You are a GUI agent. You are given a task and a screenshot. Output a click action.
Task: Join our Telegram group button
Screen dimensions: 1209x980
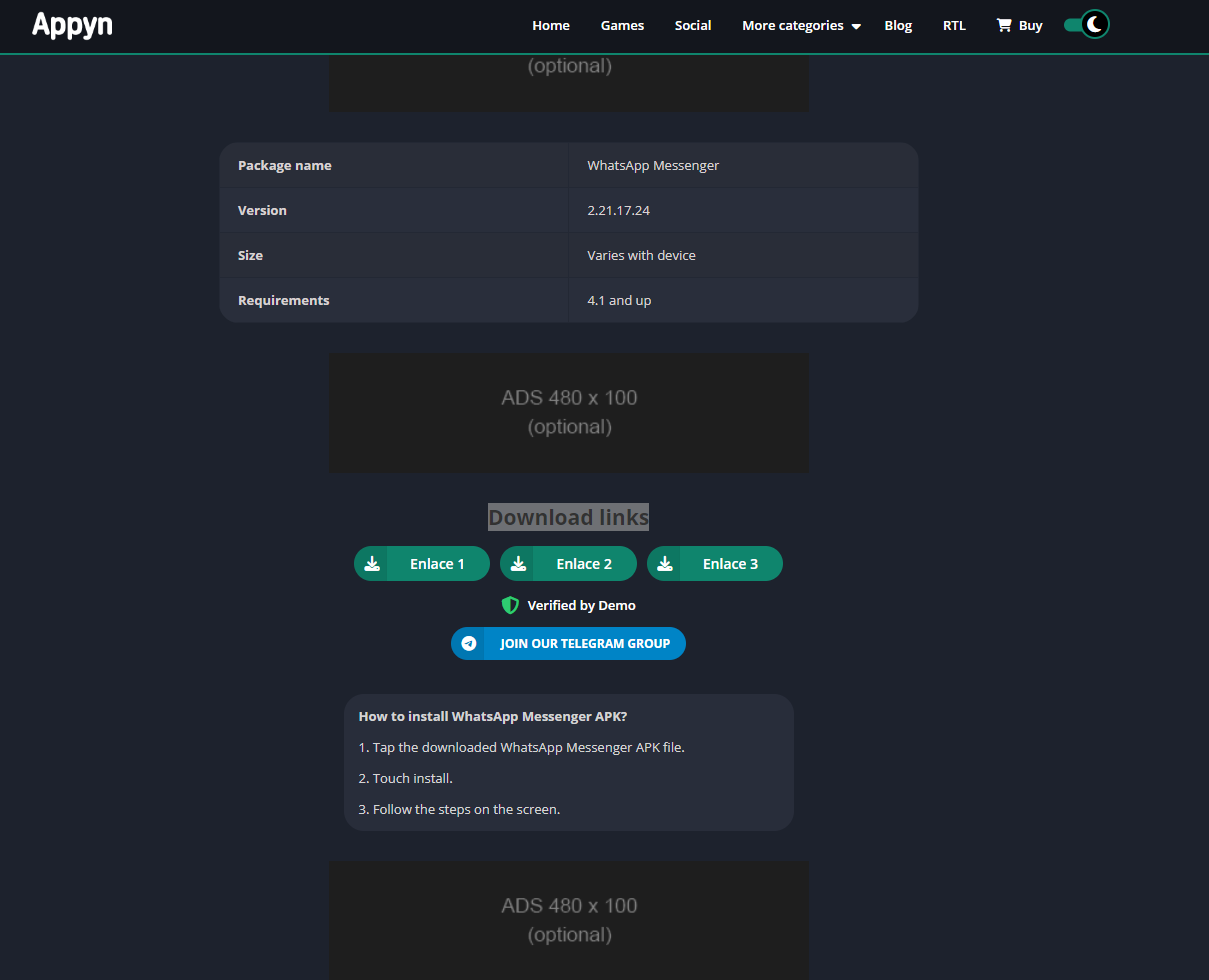pos(568,643)
